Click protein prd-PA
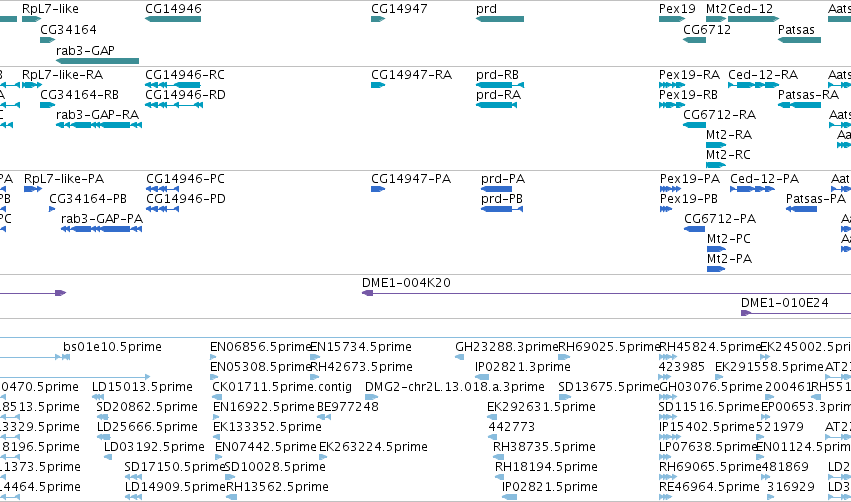Image resolution: width=851 pixels, height=502 pixels. pos(497,189)
